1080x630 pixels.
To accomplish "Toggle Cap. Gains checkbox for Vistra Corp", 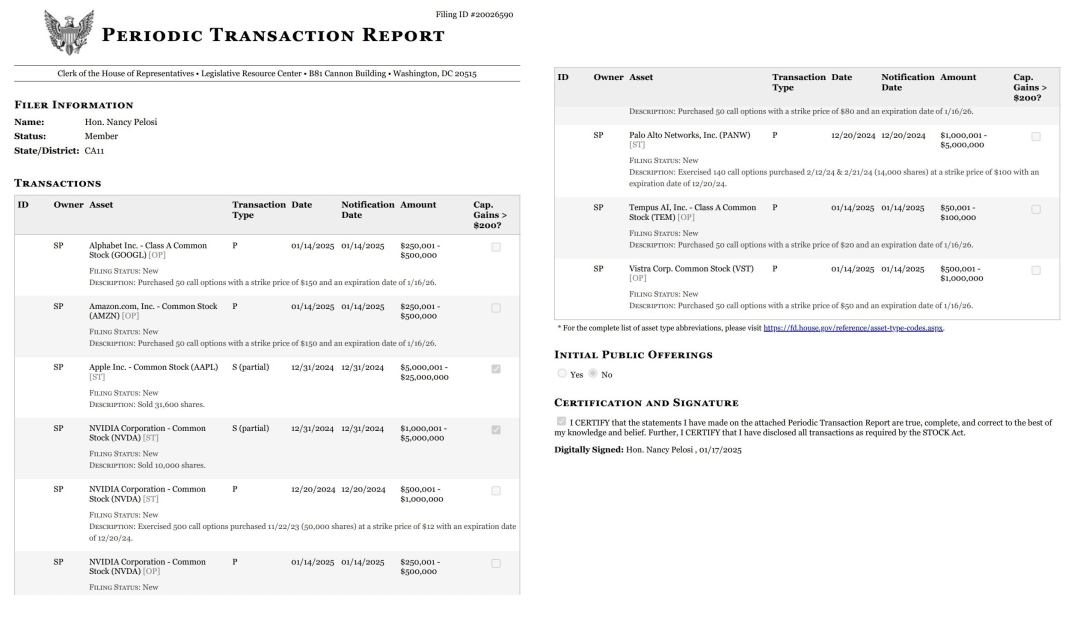I will pos(1036,271).
